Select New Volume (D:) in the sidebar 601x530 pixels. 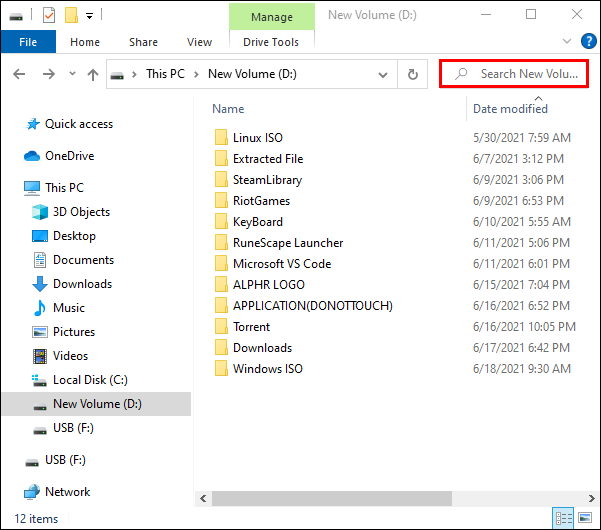pyautogui.click(x=97, y=404)
